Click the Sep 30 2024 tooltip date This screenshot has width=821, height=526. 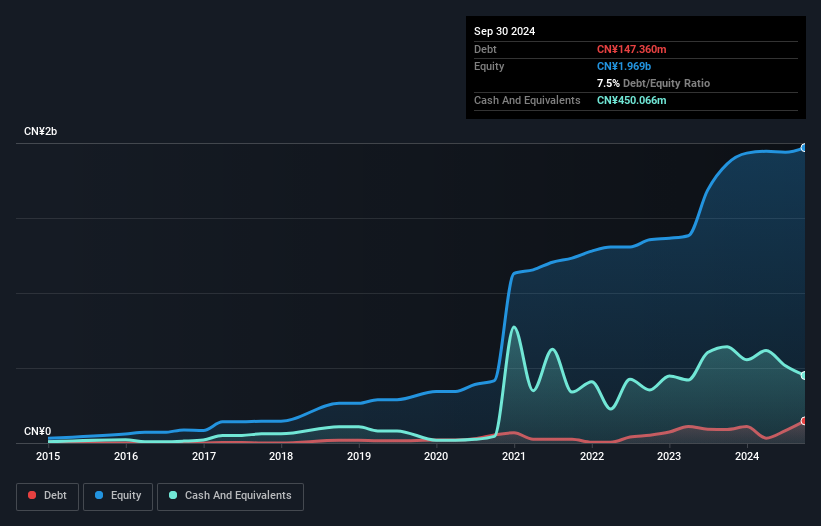pos(504,31)
